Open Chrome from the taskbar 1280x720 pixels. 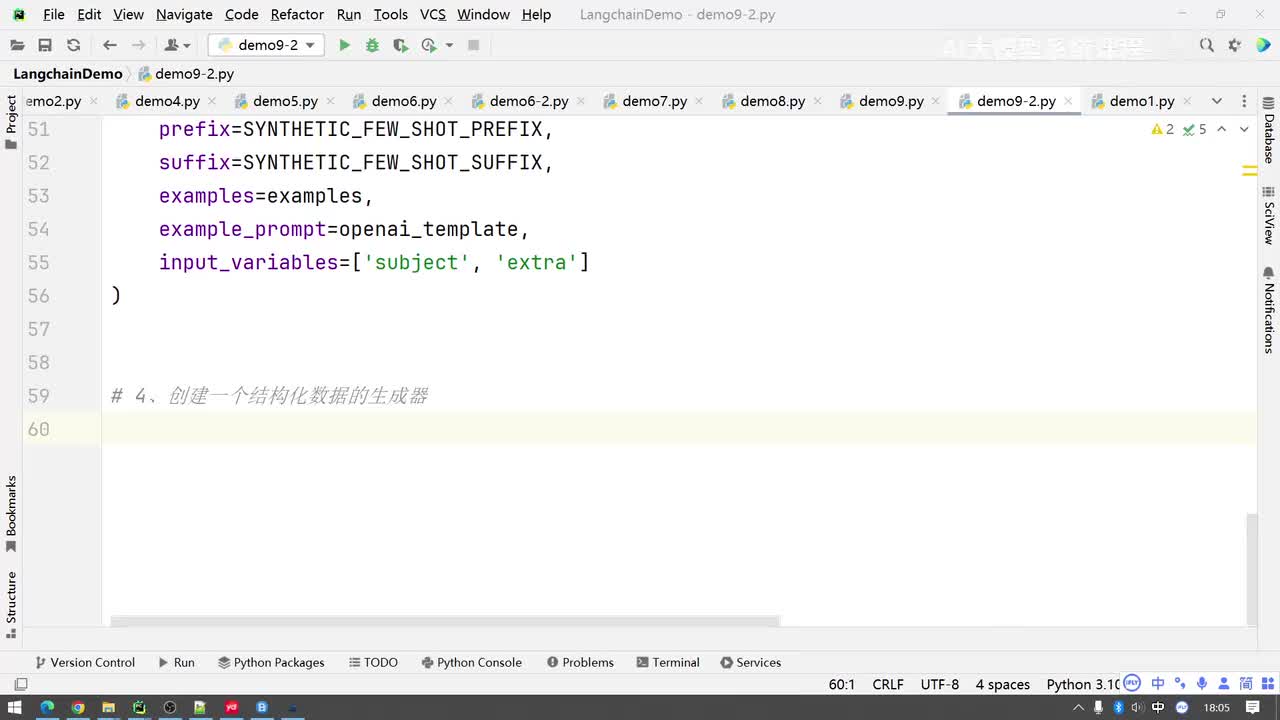click(x=77, y=707)
